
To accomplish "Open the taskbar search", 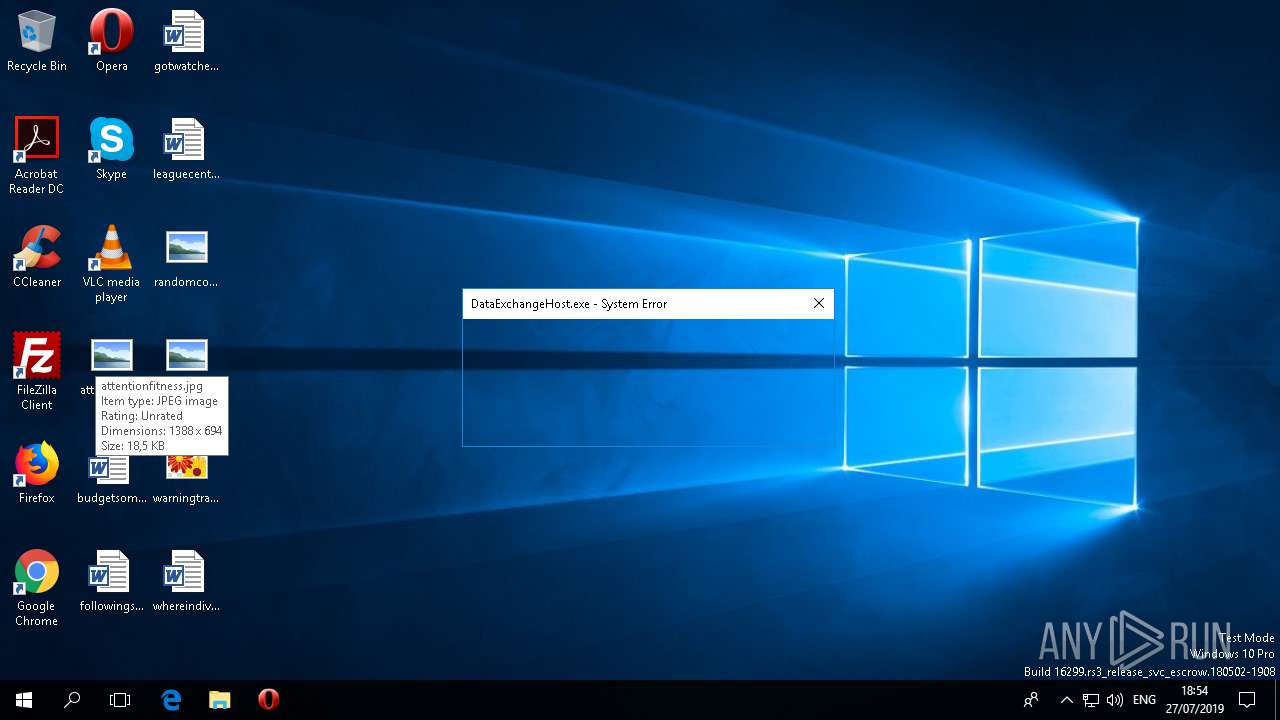I will coord(72,700).
